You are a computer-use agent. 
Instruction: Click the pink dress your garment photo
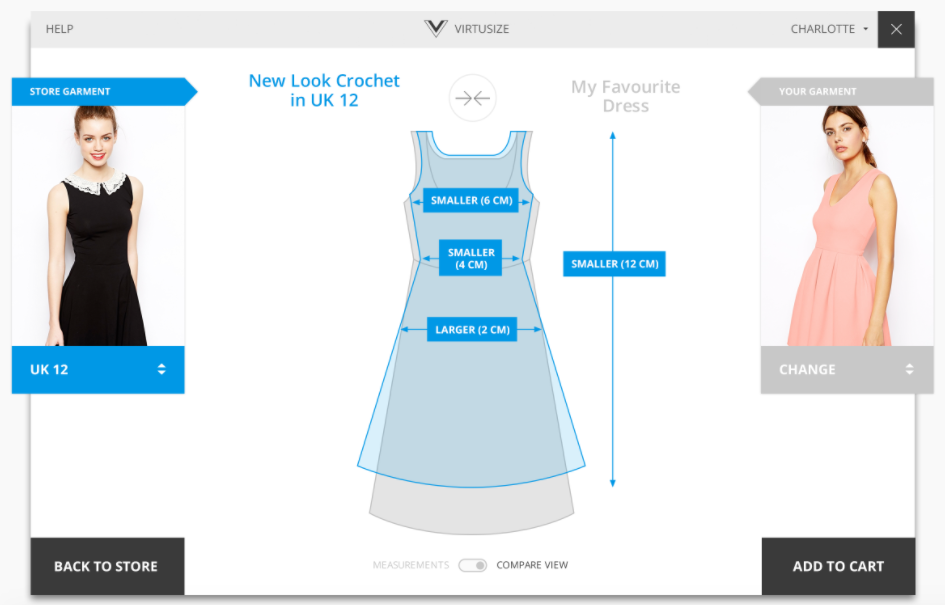pos(847,226)
